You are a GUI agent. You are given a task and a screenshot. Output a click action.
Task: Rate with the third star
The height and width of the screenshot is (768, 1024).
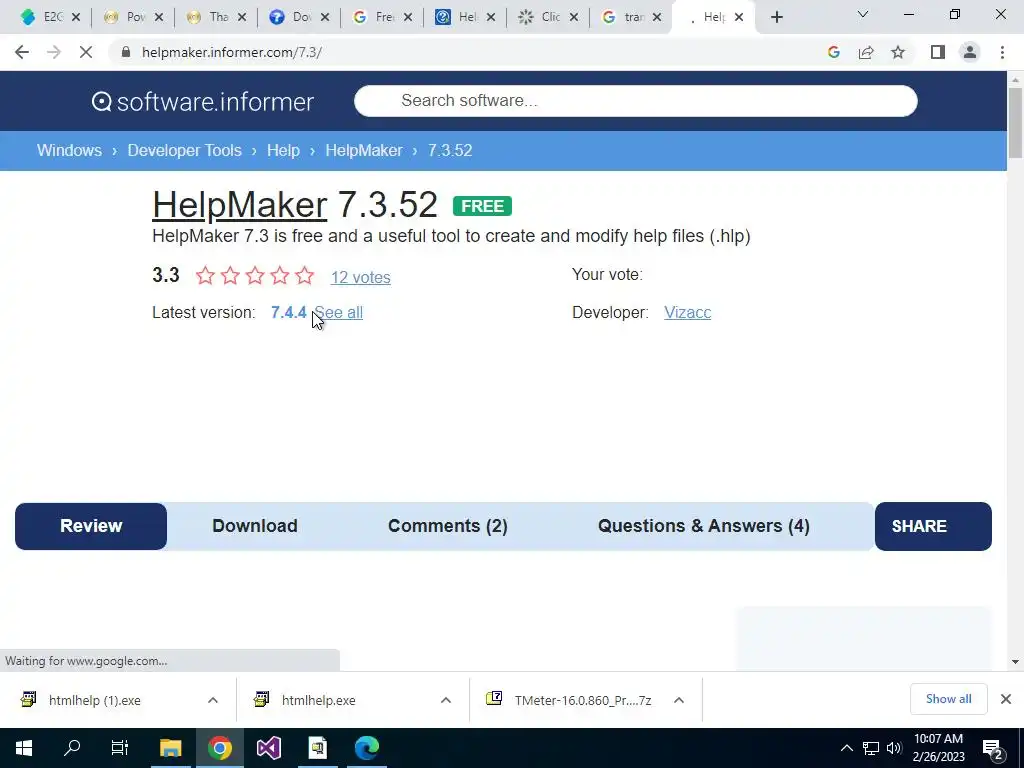point(255,276)
